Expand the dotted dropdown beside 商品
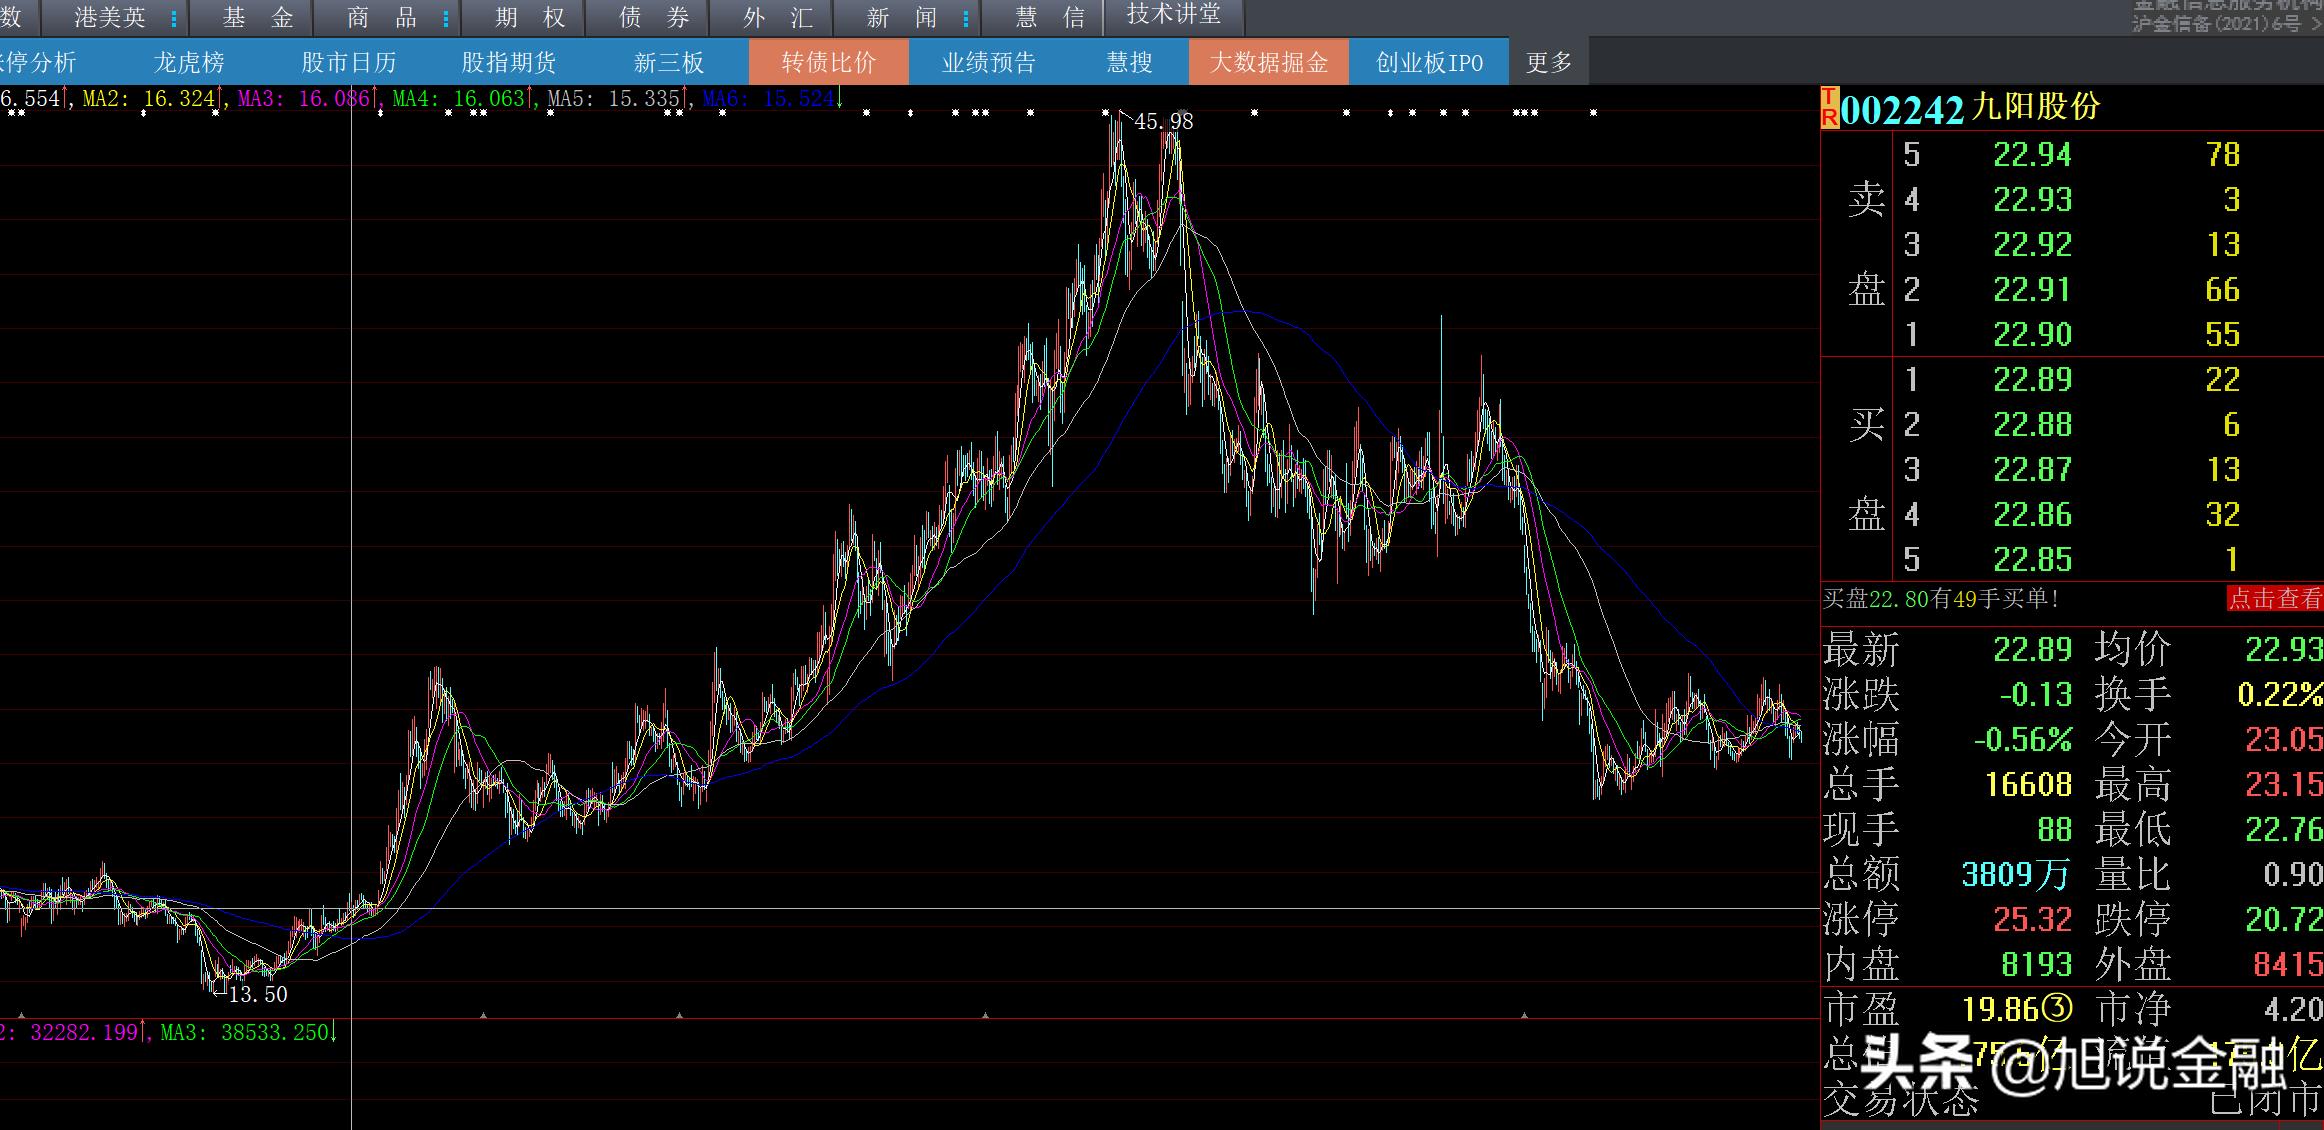 (446, 18)
